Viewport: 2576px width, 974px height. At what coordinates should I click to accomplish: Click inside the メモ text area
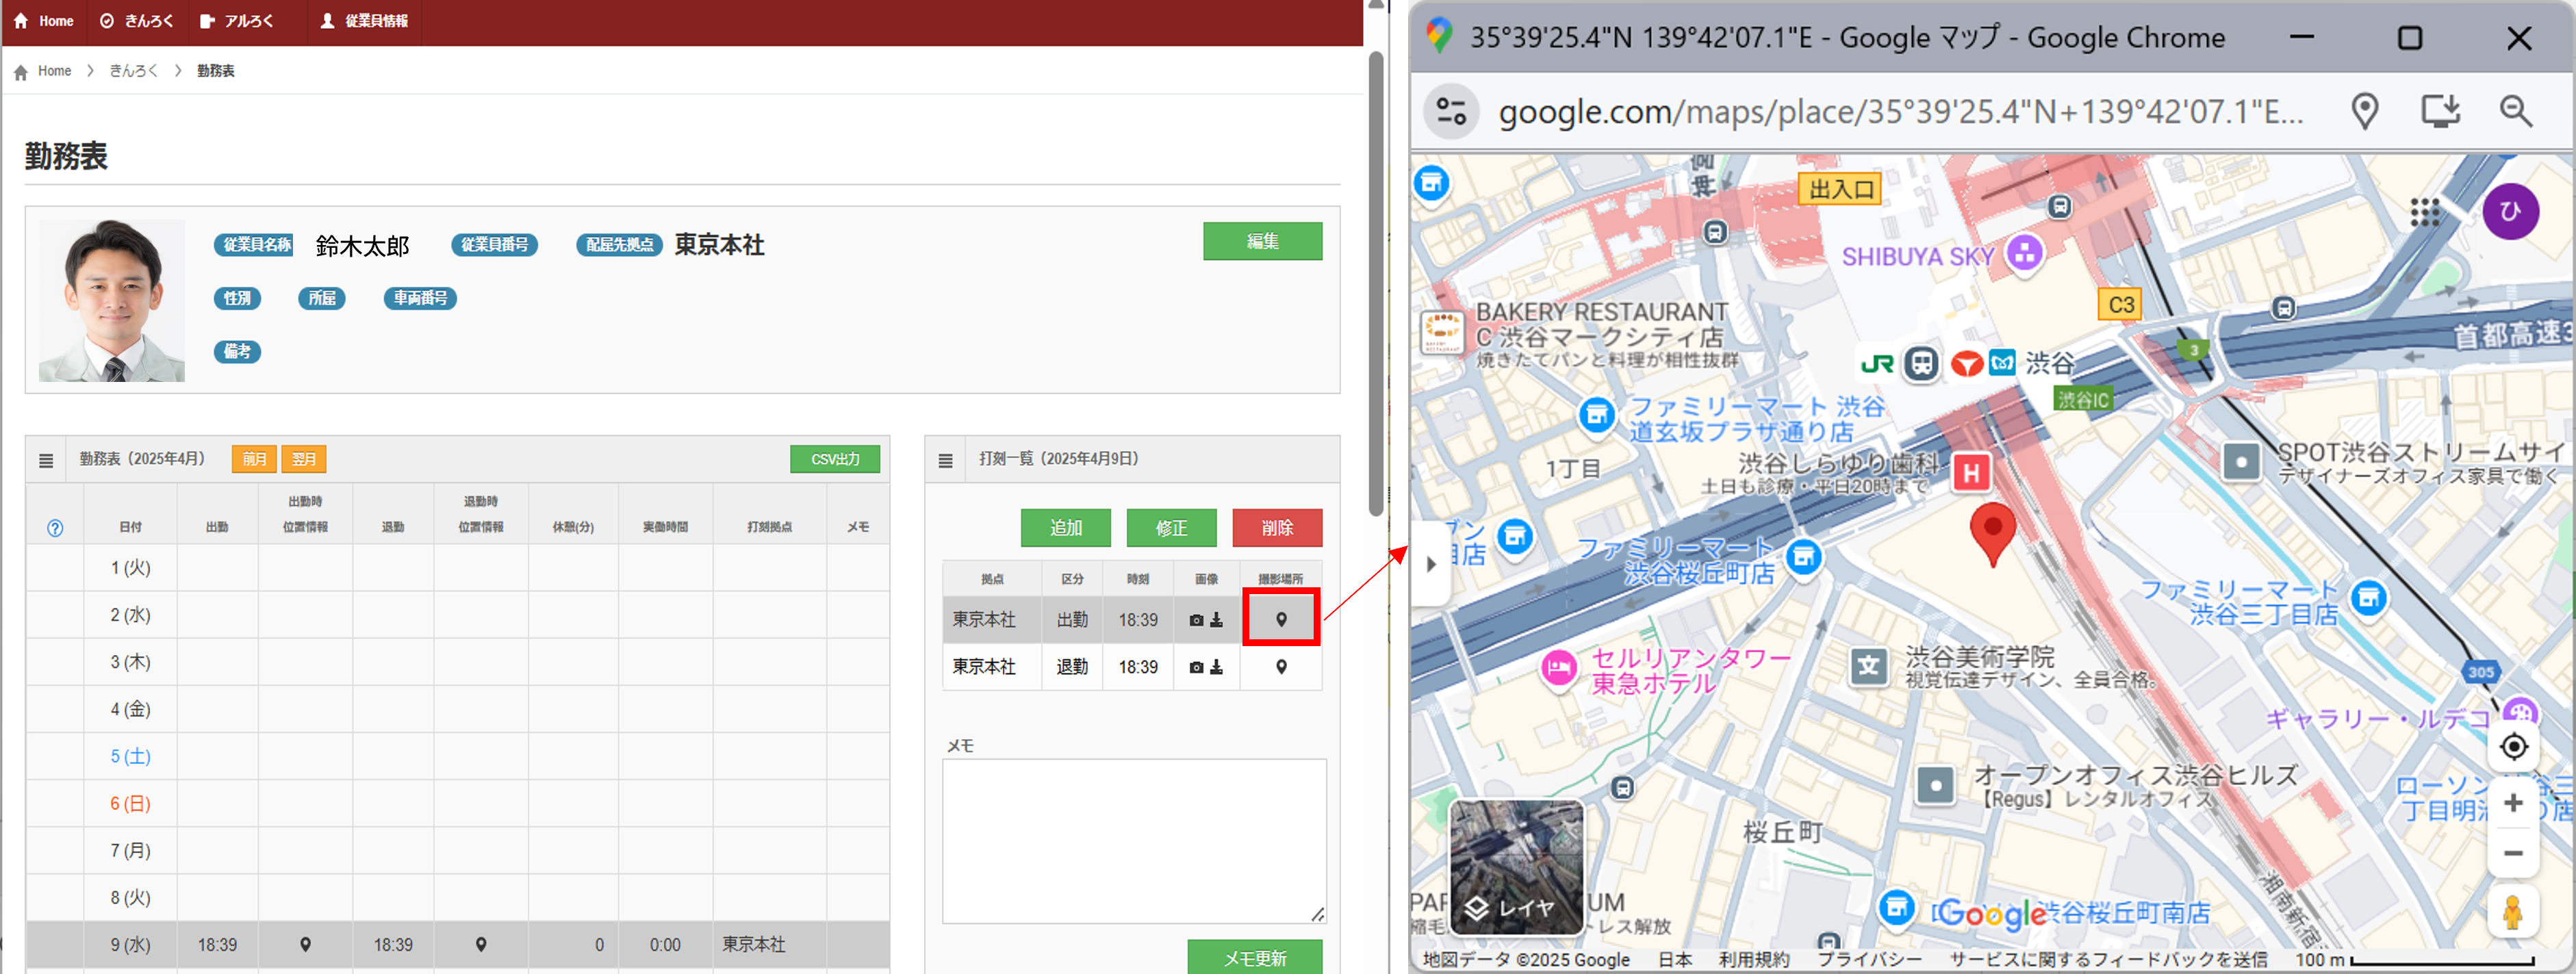click(1134, 841)
